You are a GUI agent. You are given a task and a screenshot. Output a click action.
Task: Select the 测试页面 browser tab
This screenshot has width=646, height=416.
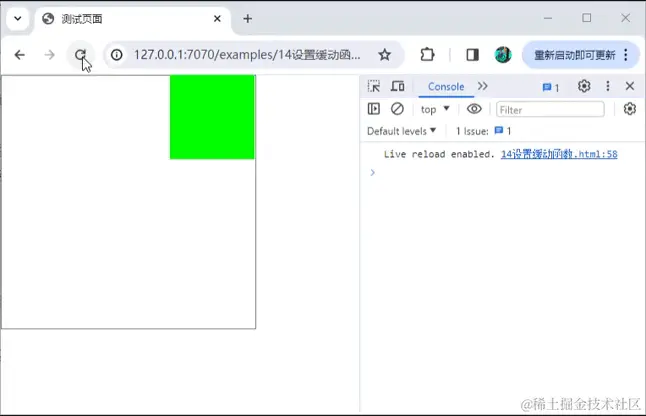click(x=133, y=19)
